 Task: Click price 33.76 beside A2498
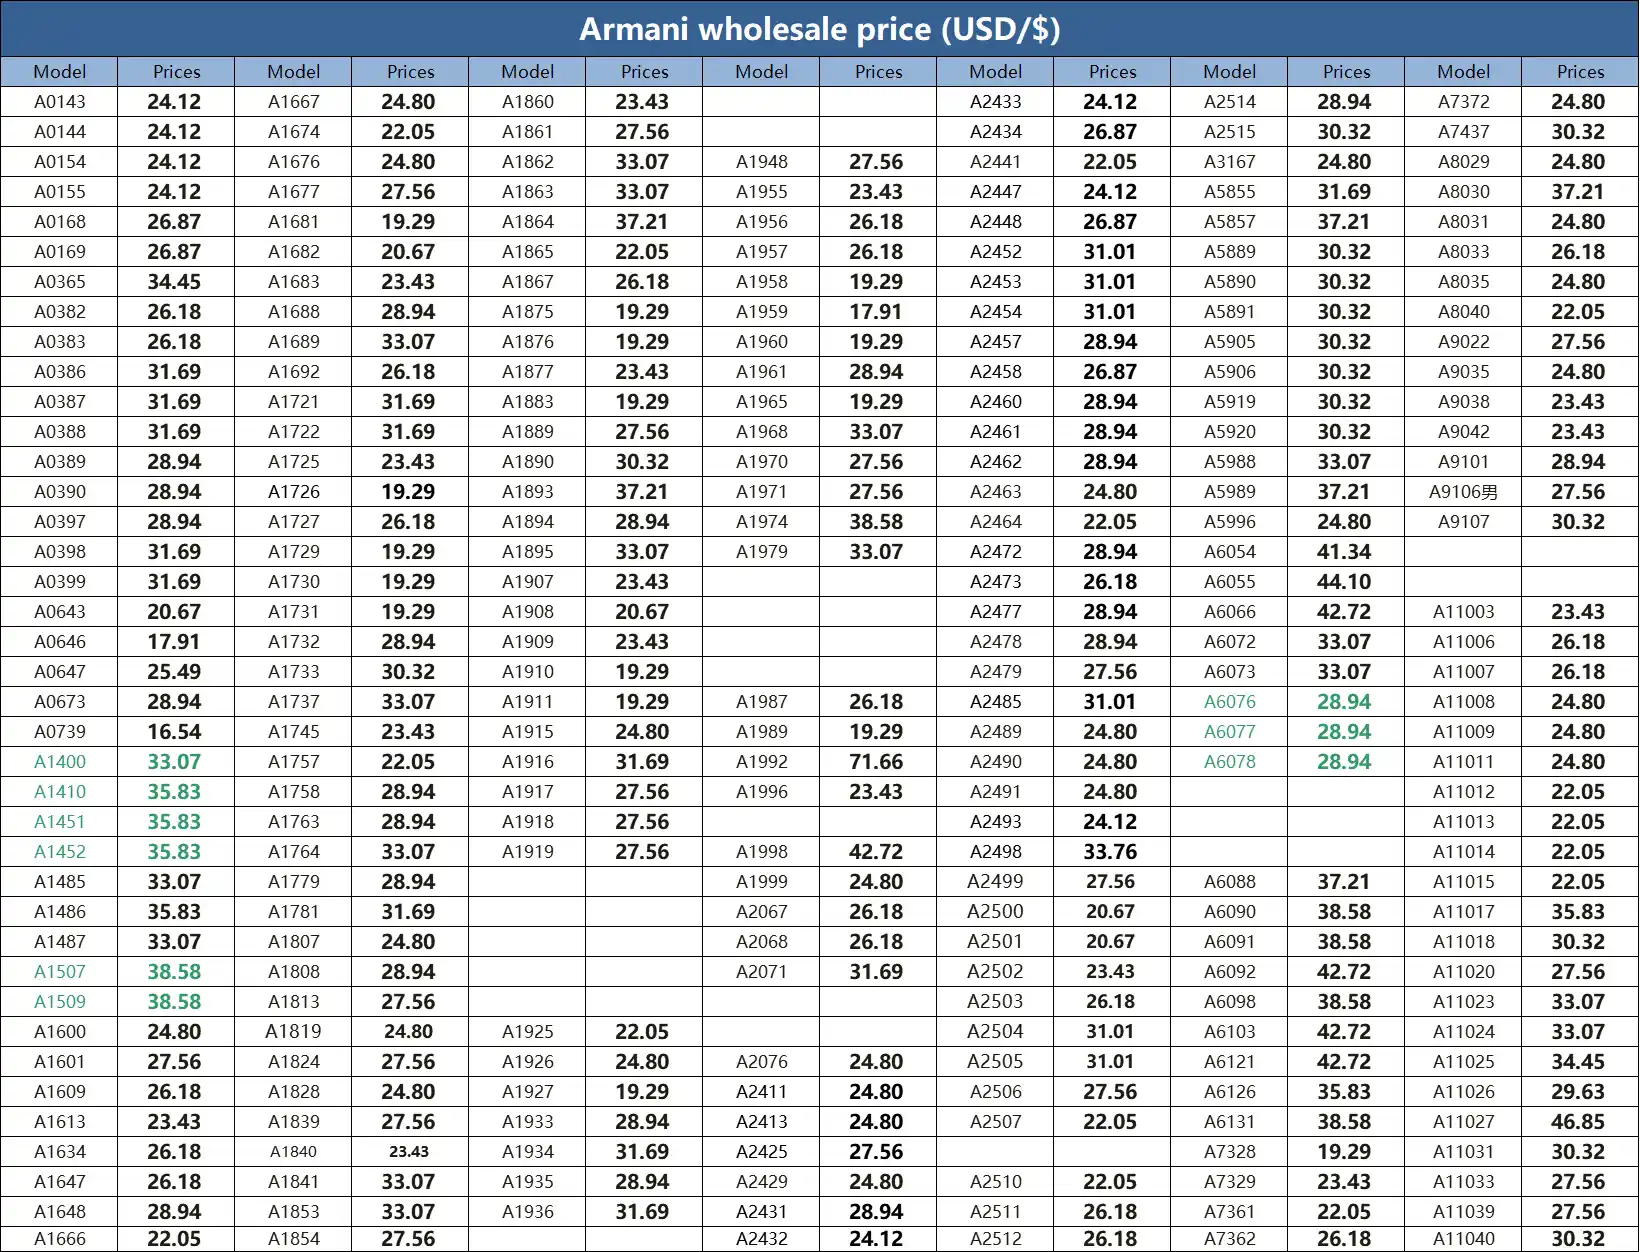pyautogui.click(x=1111, y=852)
